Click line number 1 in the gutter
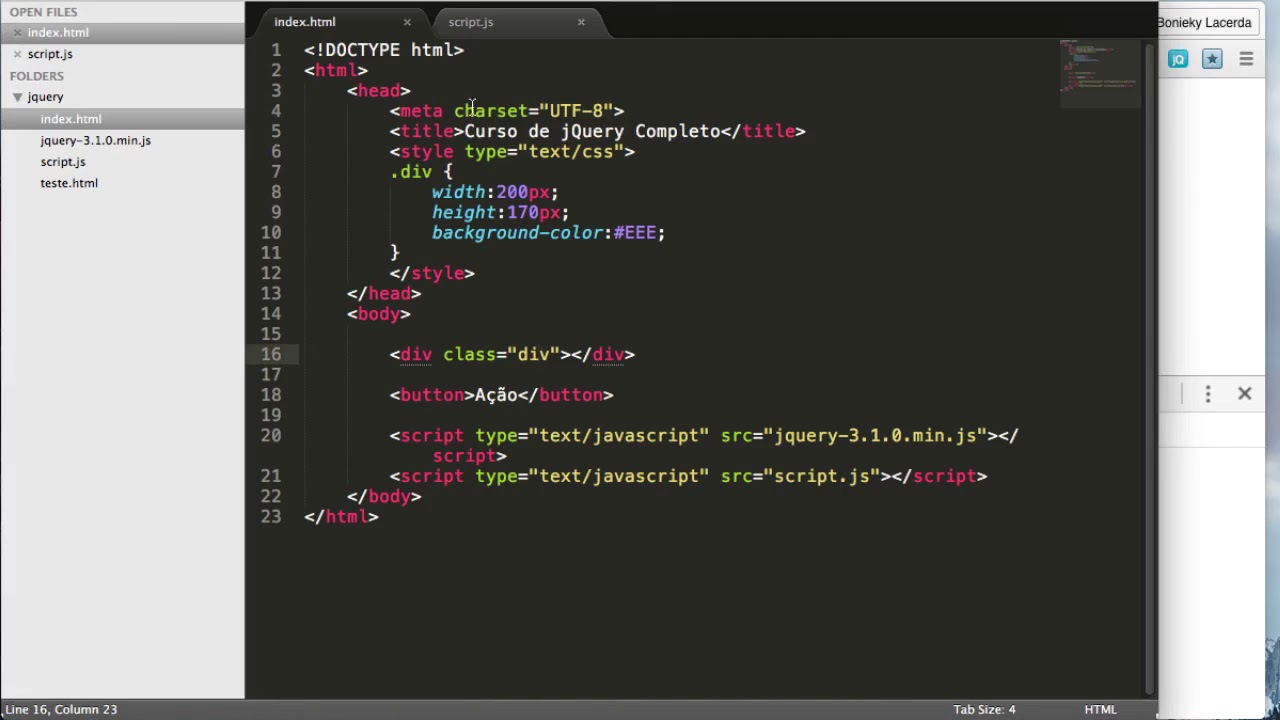Image resolution: width=1280 pixels, height=720 pixels. (x=276, y=50)
